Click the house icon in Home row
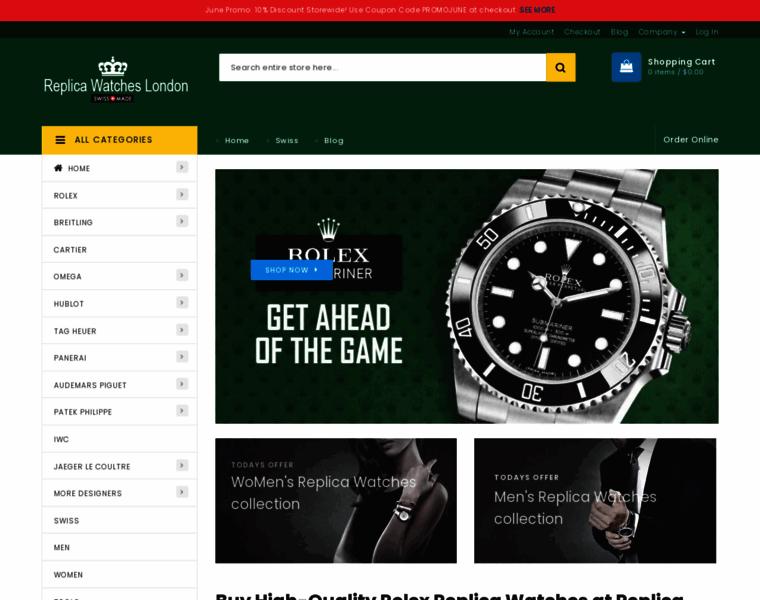Image resolution: width=760 pixels, height=600 pixels. [58, 168]
